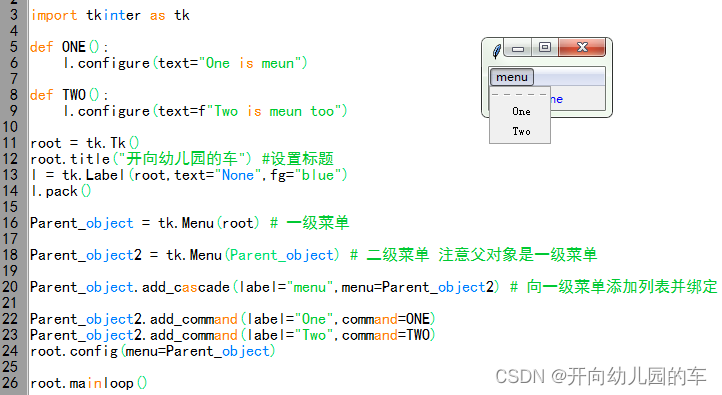Click 'def ONE():' code line
722x395 pixels.
[x=69, y=47]
